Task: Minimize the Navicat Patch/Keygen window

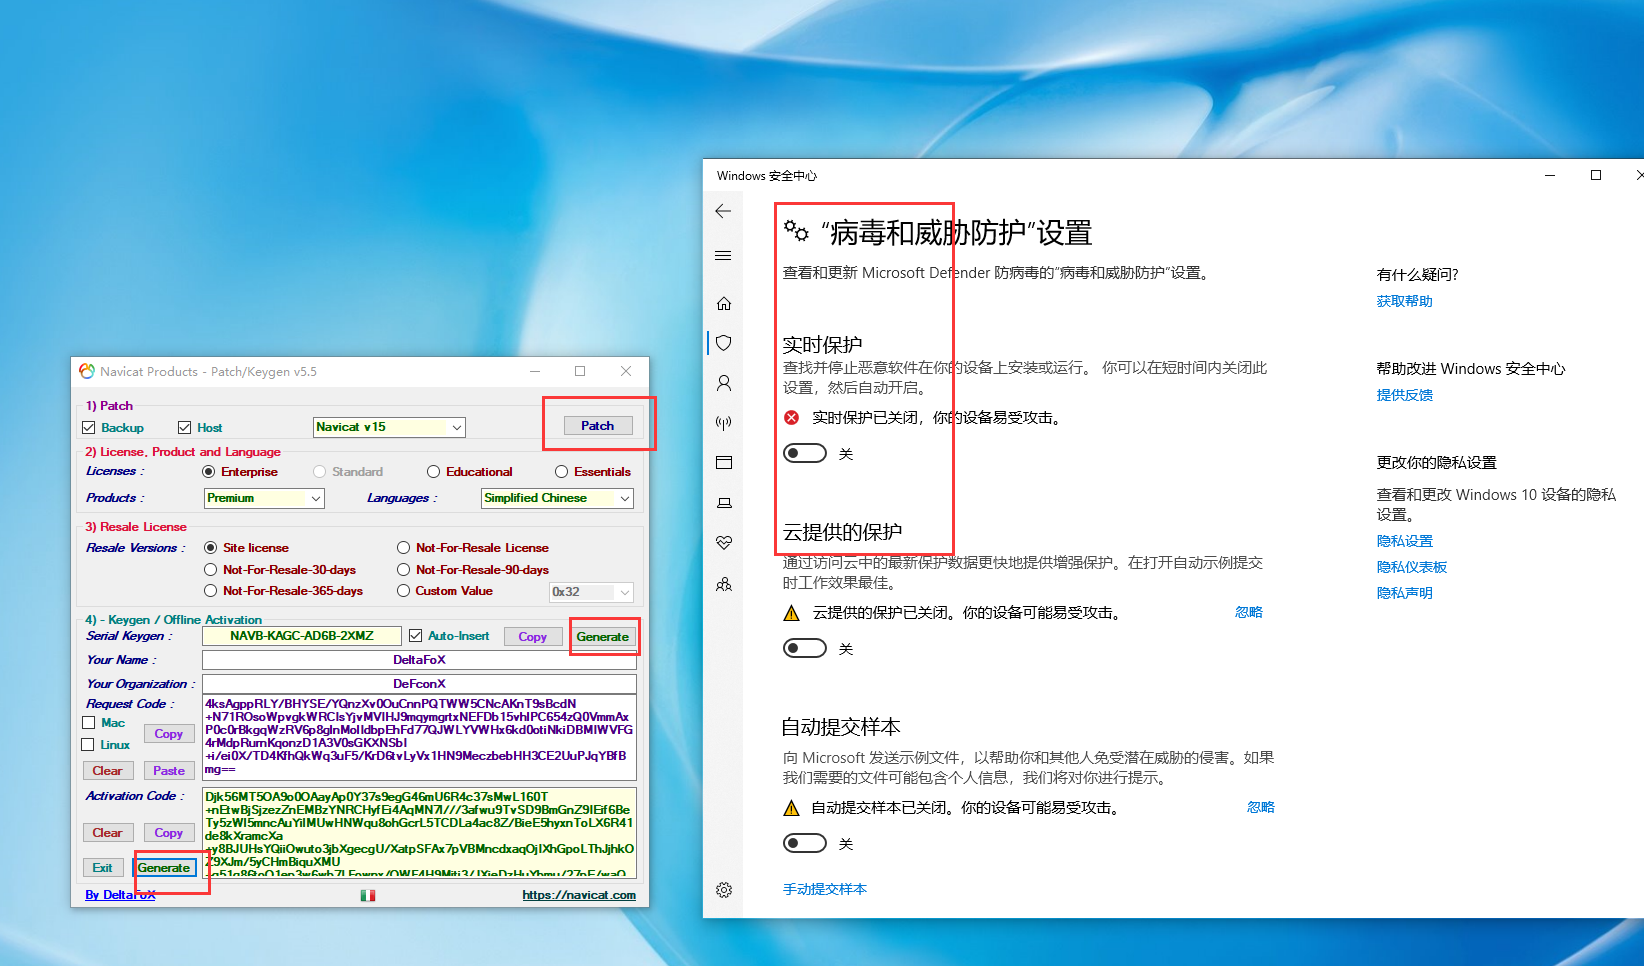Action: [x=535, y=371]
